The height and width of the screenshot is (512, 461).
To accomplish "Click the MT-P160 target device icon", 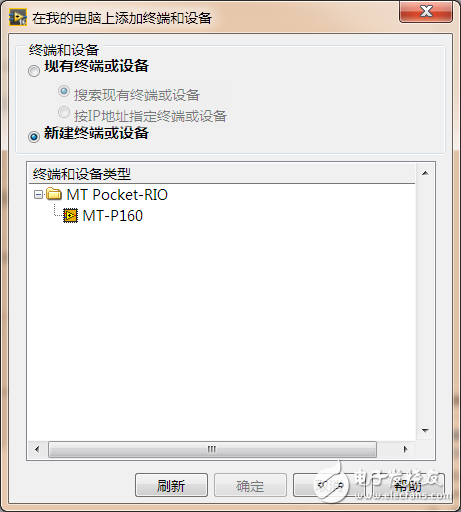I will pyautogui.click(x=70, y=216).
